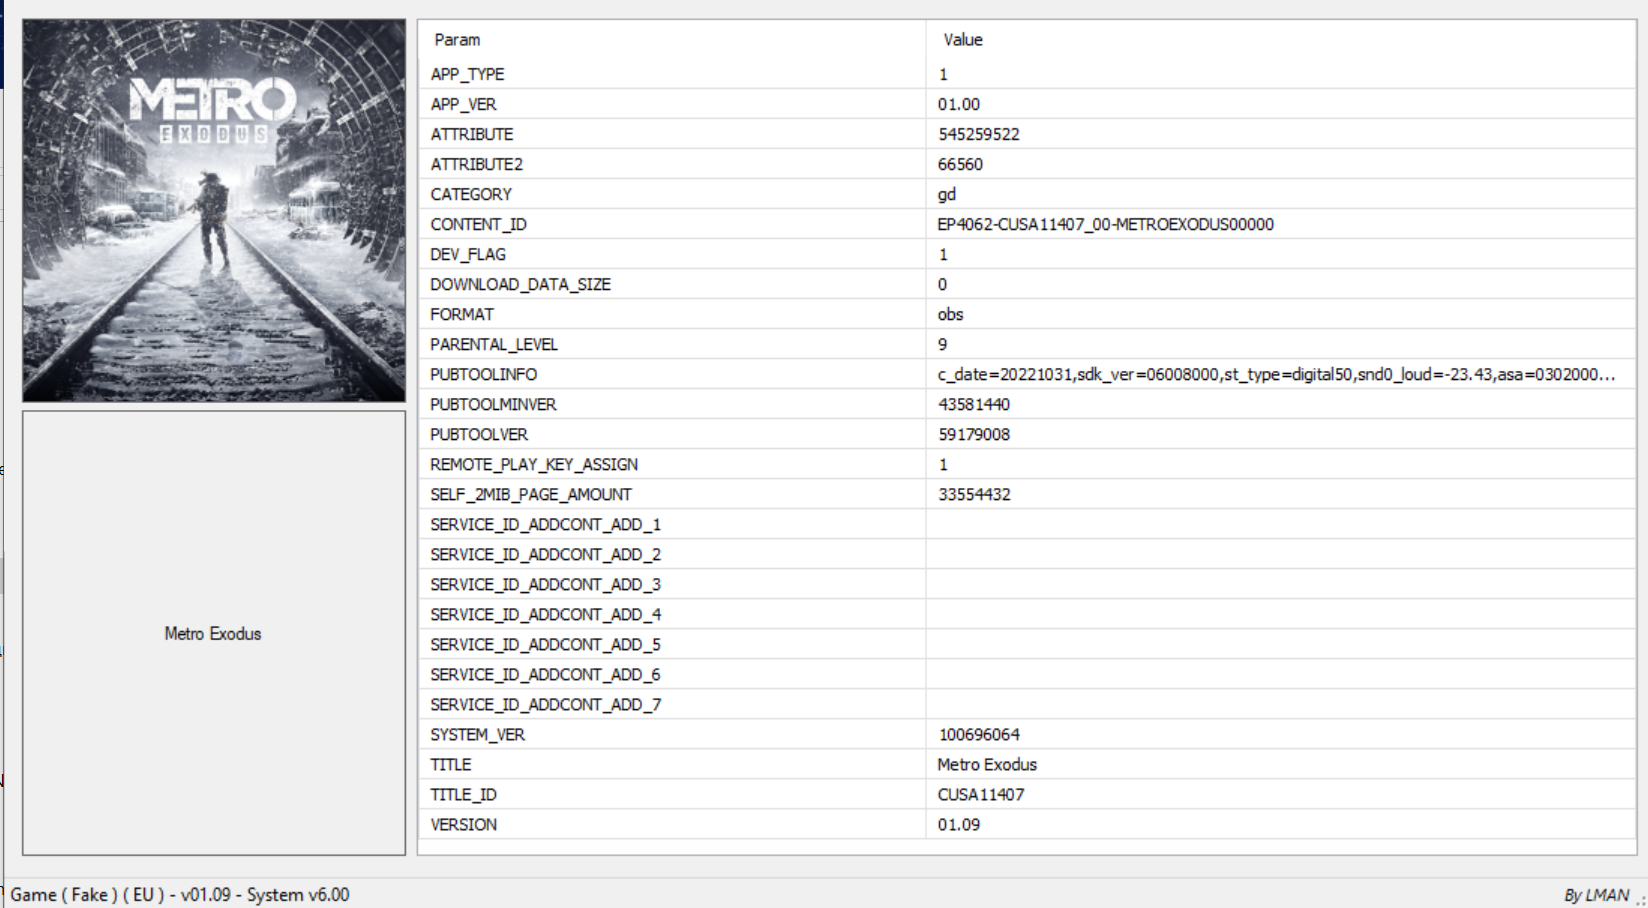The image size is (1648, 908).
Task: Click the PUBTOOLVER value 59179008
Action: tap(974, 434)
